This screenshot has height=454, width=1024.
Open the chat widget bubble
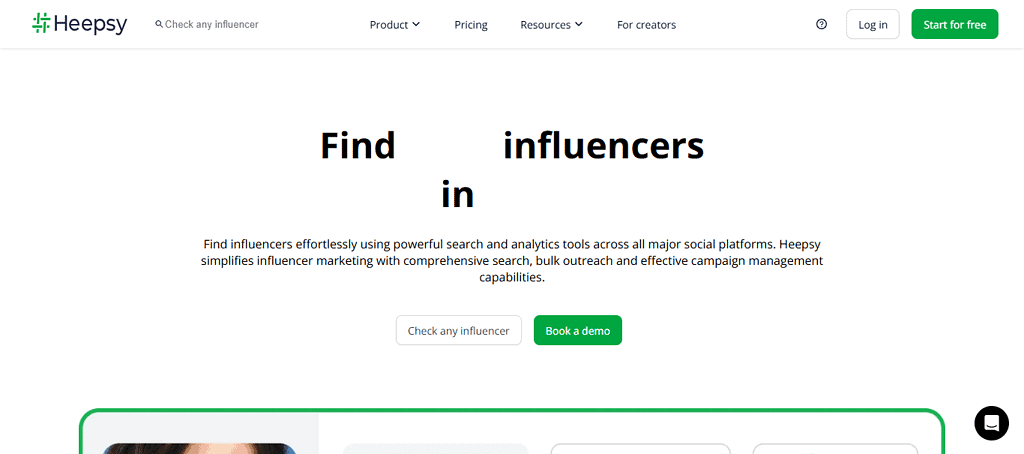(x=991, y=423)
